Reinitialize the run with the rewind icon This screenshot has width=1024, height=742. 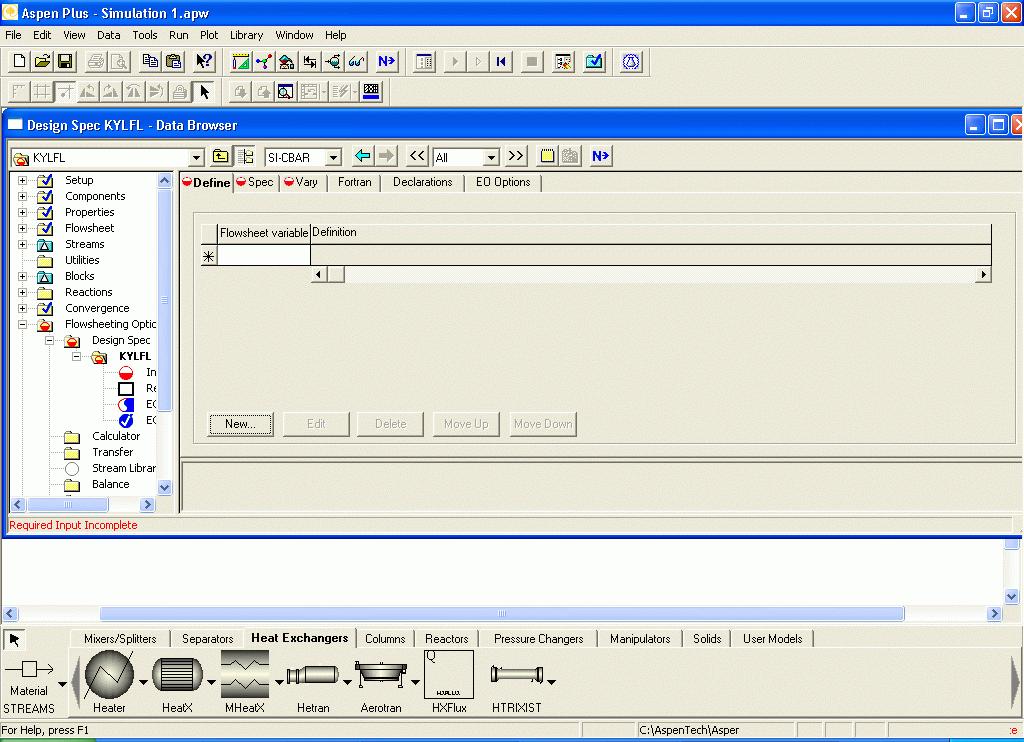tap(501, 61)
